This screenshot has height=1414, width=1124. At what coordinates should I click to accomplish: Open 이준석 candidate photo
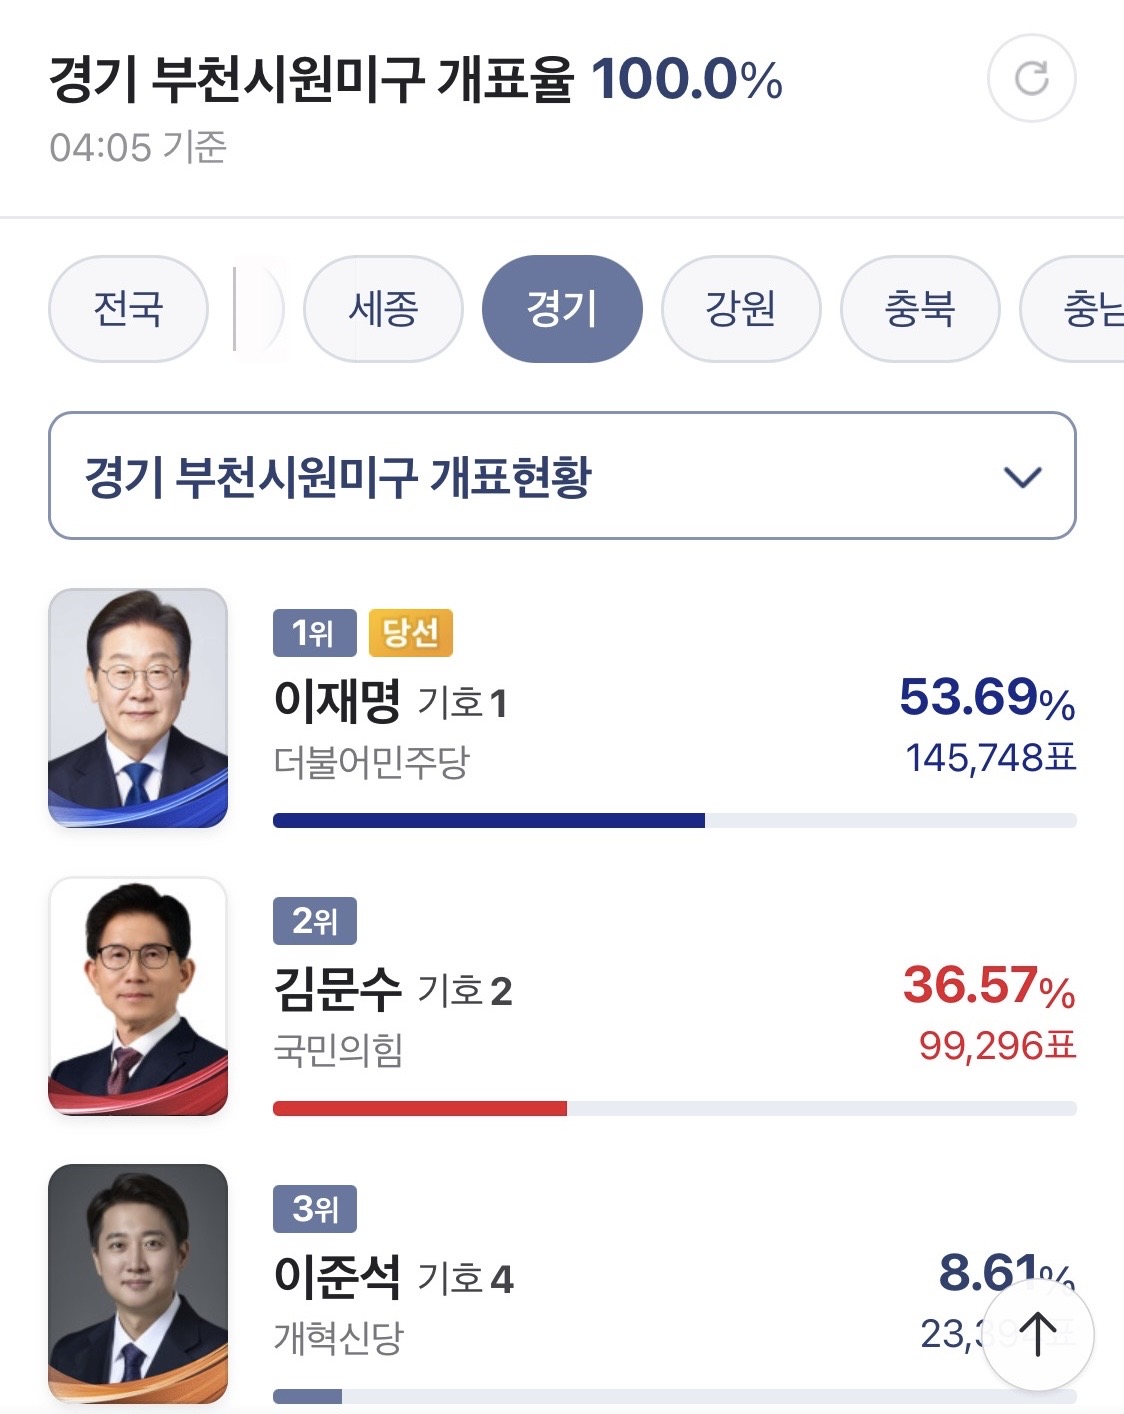point(138,1284)
